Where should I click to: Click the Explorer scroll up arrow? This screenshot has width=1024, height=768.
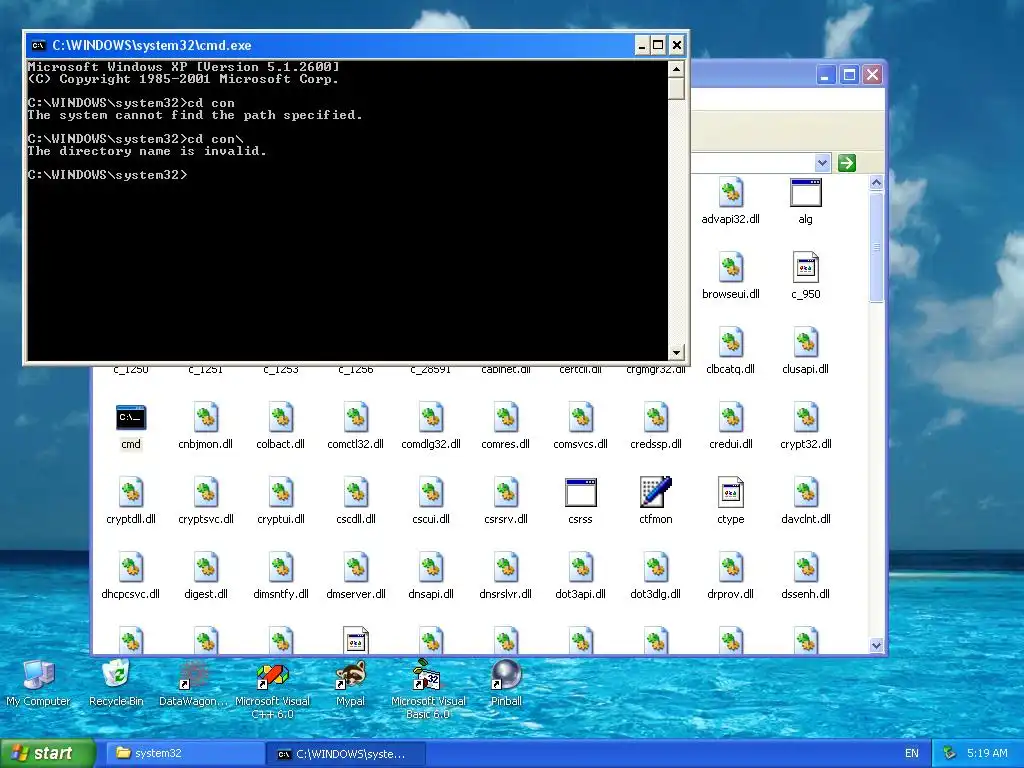click(x=876, y=183)
